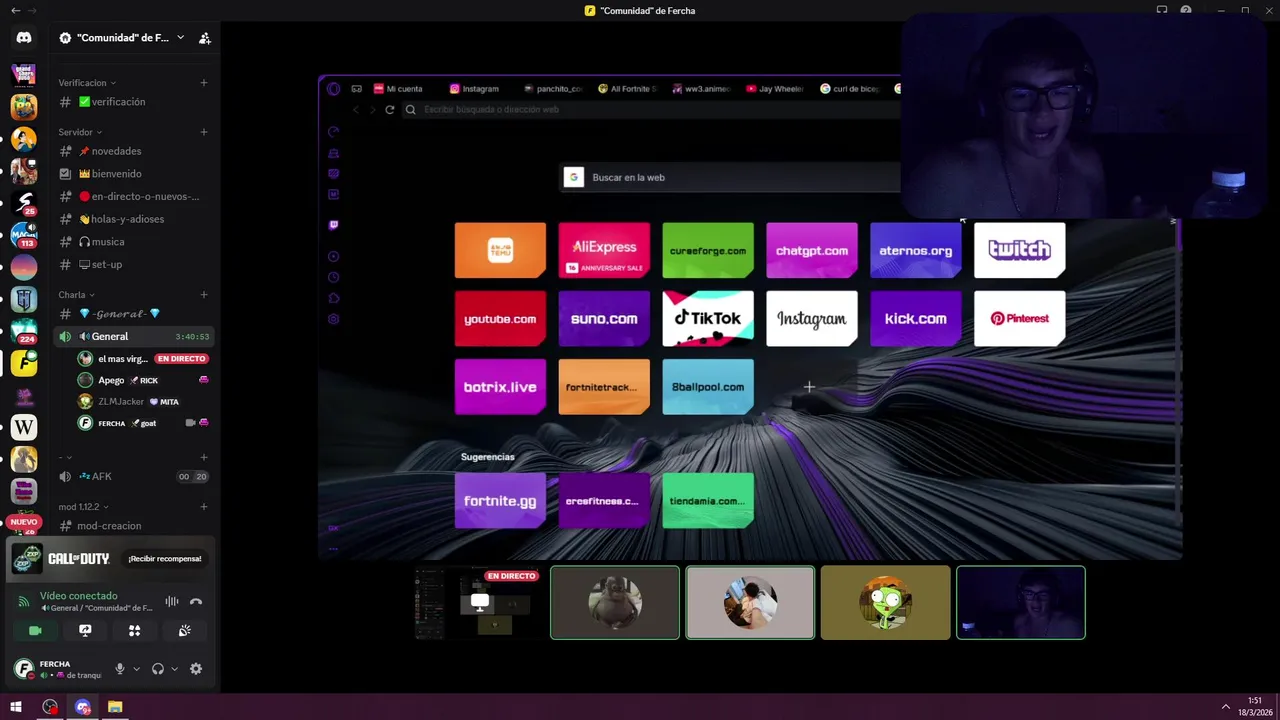Click the twitch speed dial tile in stream

coord(1019,250)
